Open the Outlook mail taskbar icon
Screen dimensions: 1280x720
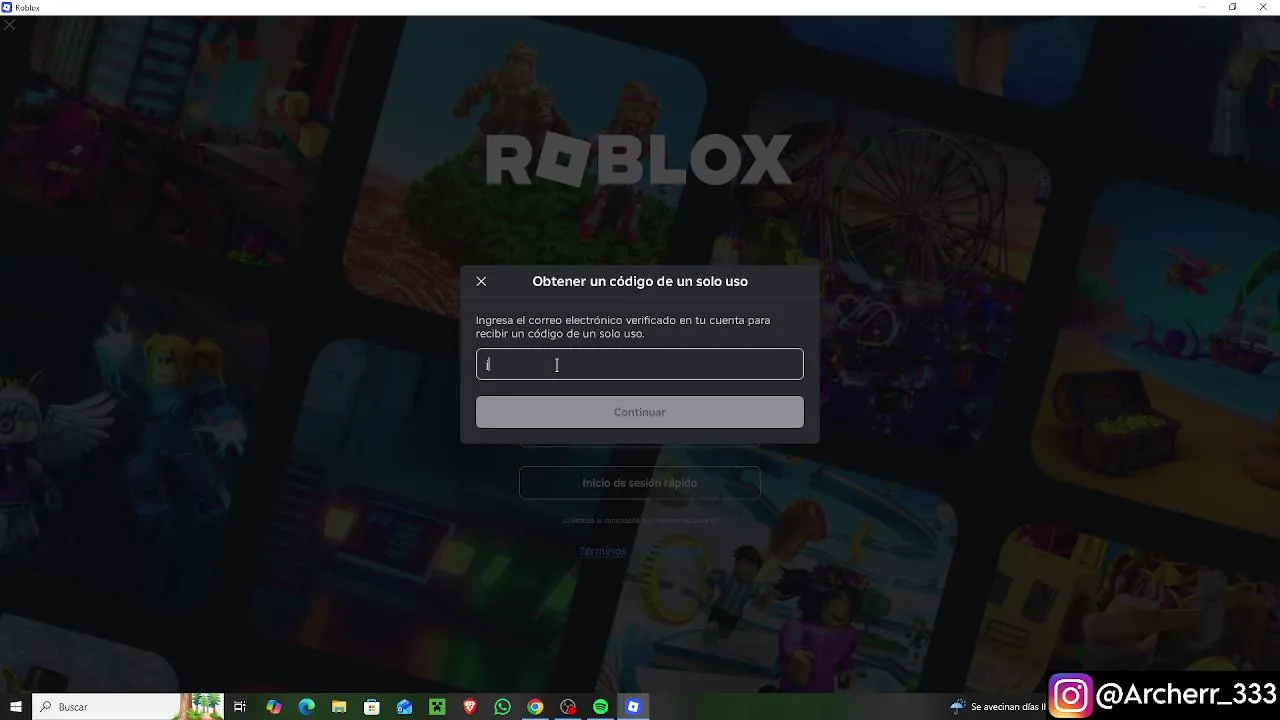405,707
